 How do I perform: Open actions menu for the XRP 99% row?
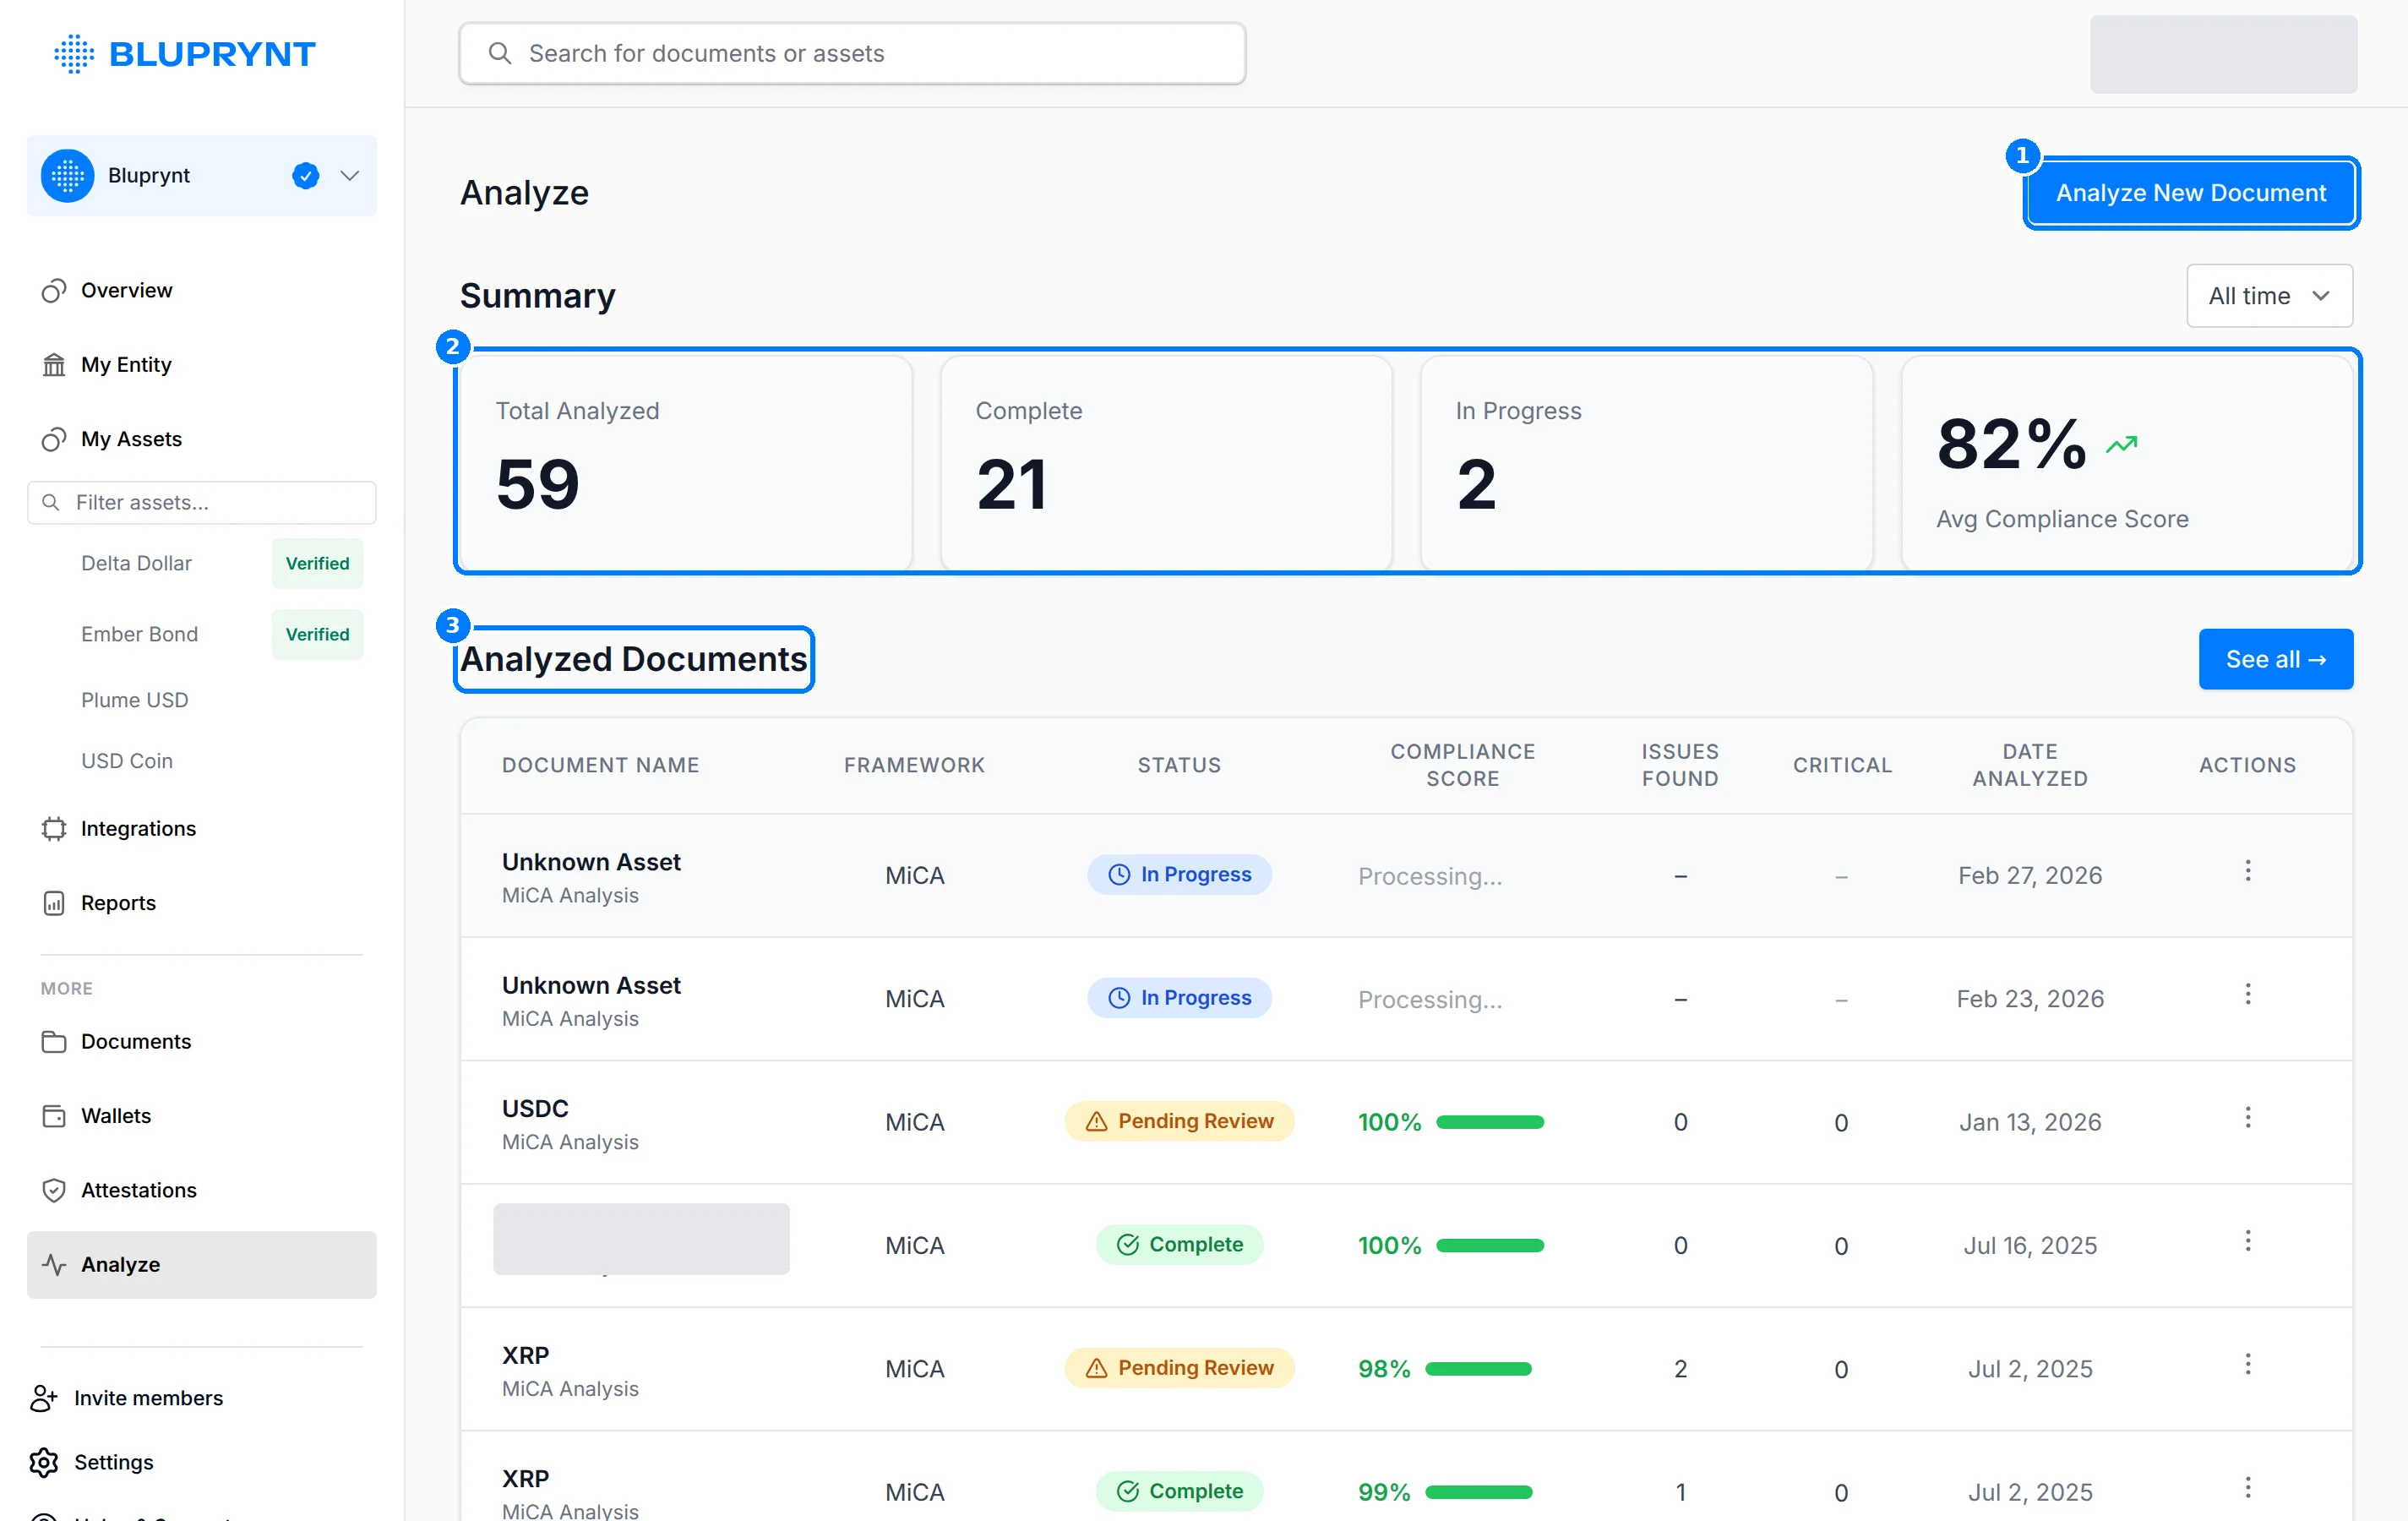click(x=2247, y=1487)
